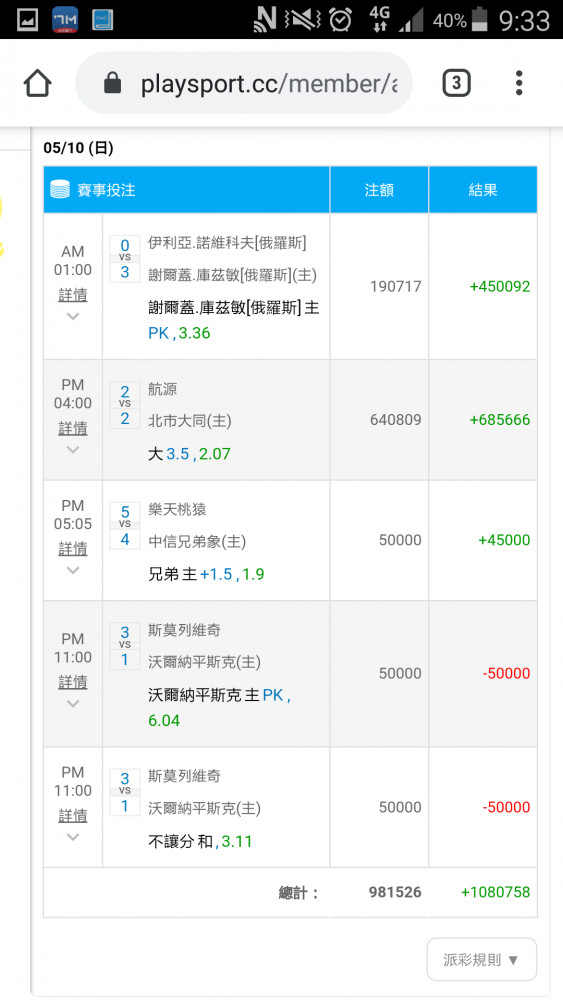563x1000 pixels.
Task: Tap the alarm clock status icon
Action: 340,20
